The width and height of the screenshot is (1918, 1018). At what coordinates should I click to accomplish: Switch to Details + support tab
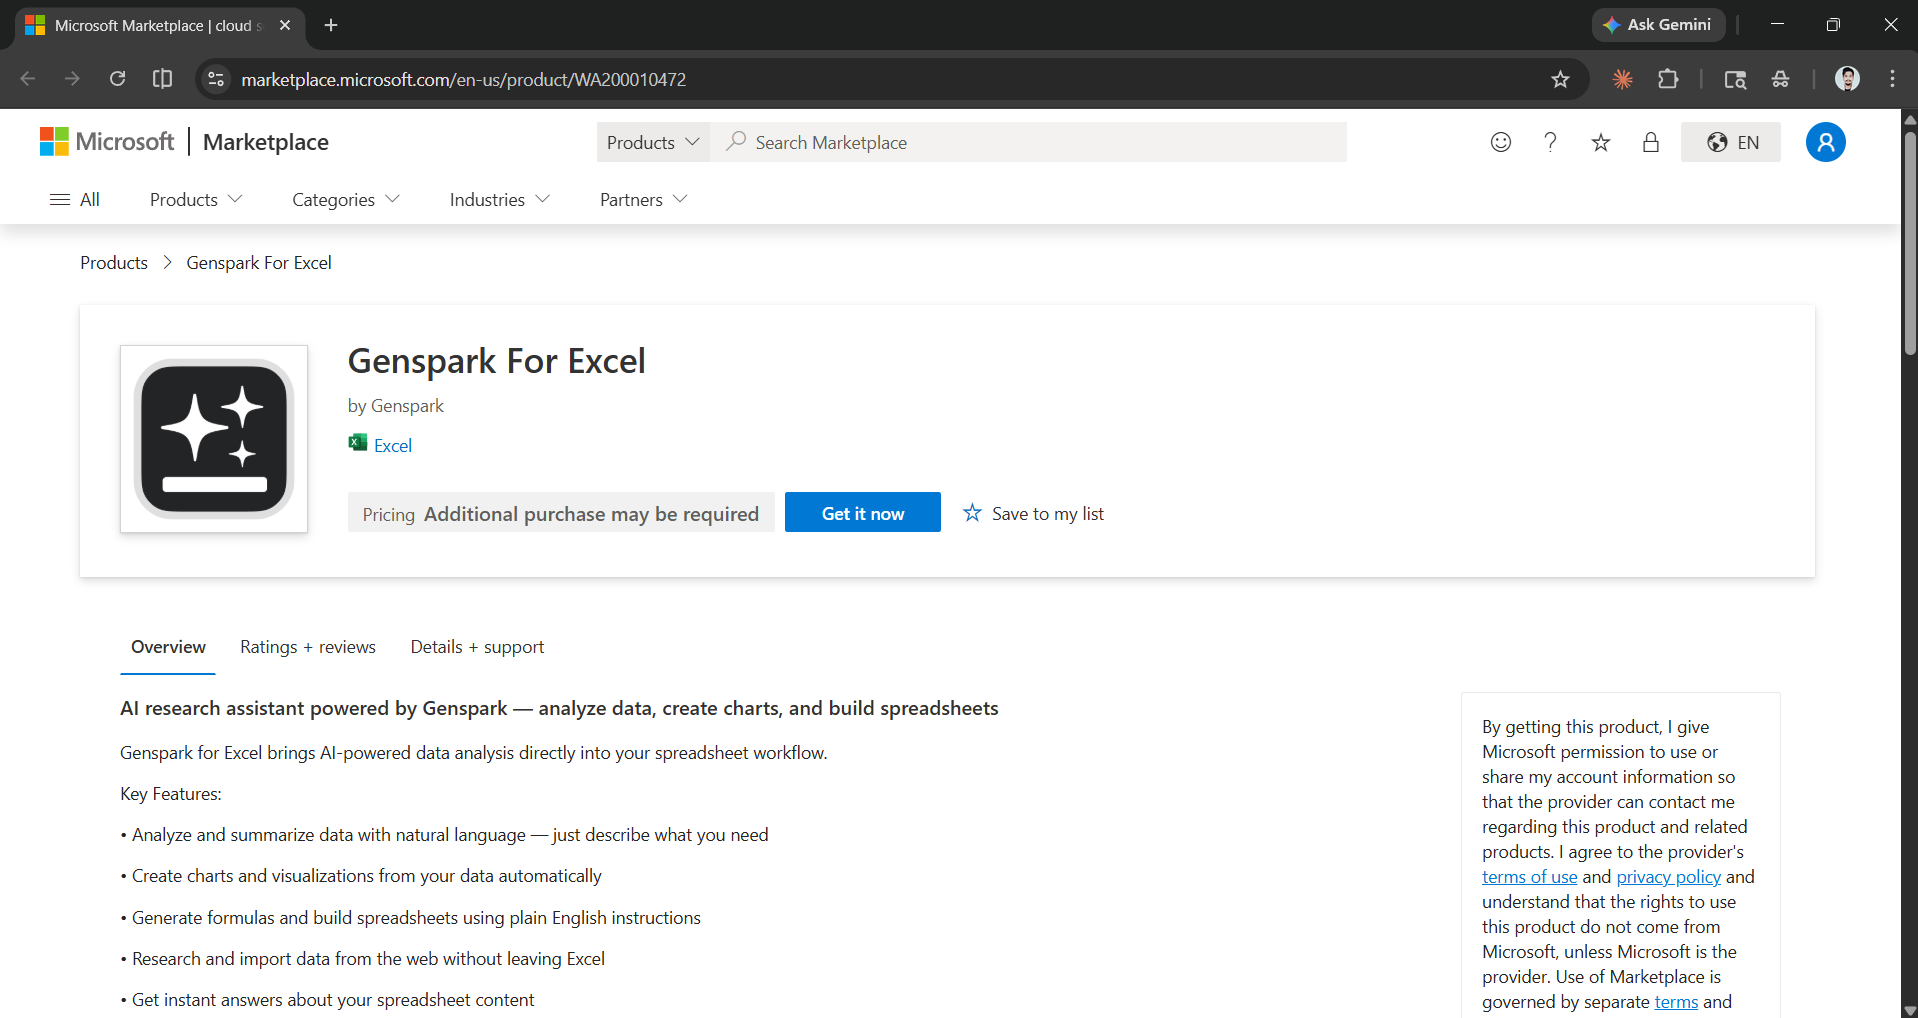(x=477, y=646)
